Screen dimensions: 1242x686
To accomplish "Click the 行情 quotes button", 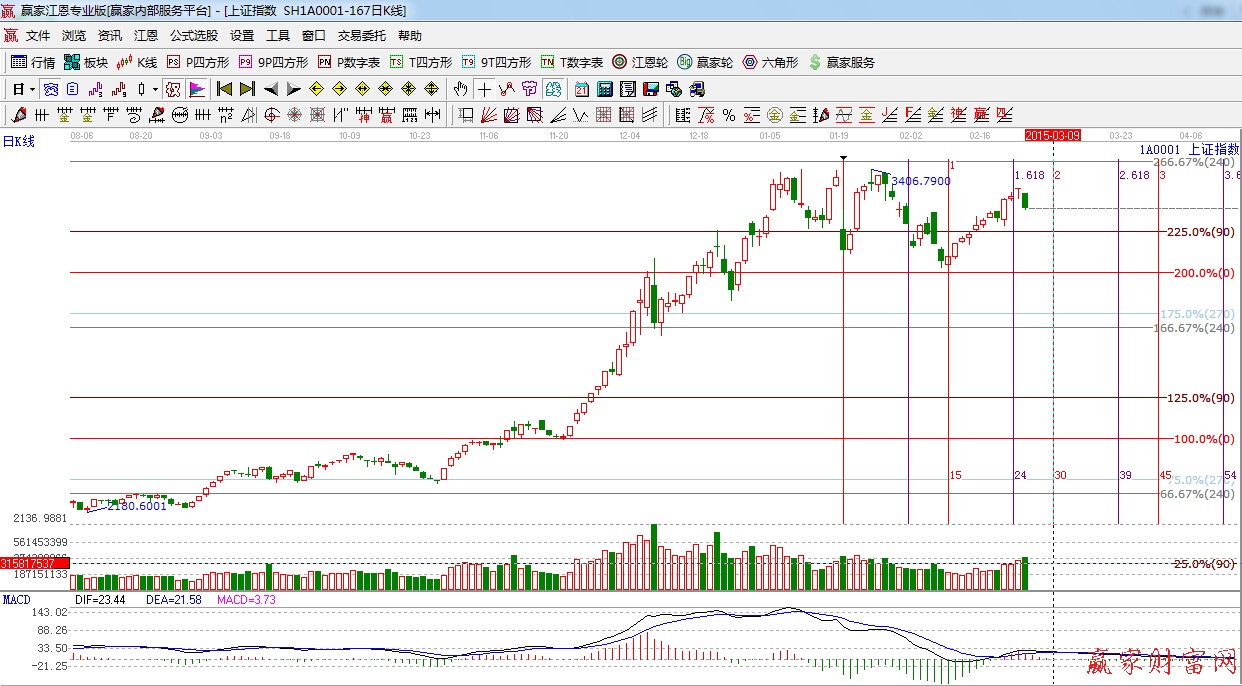I will coord(33,62).
